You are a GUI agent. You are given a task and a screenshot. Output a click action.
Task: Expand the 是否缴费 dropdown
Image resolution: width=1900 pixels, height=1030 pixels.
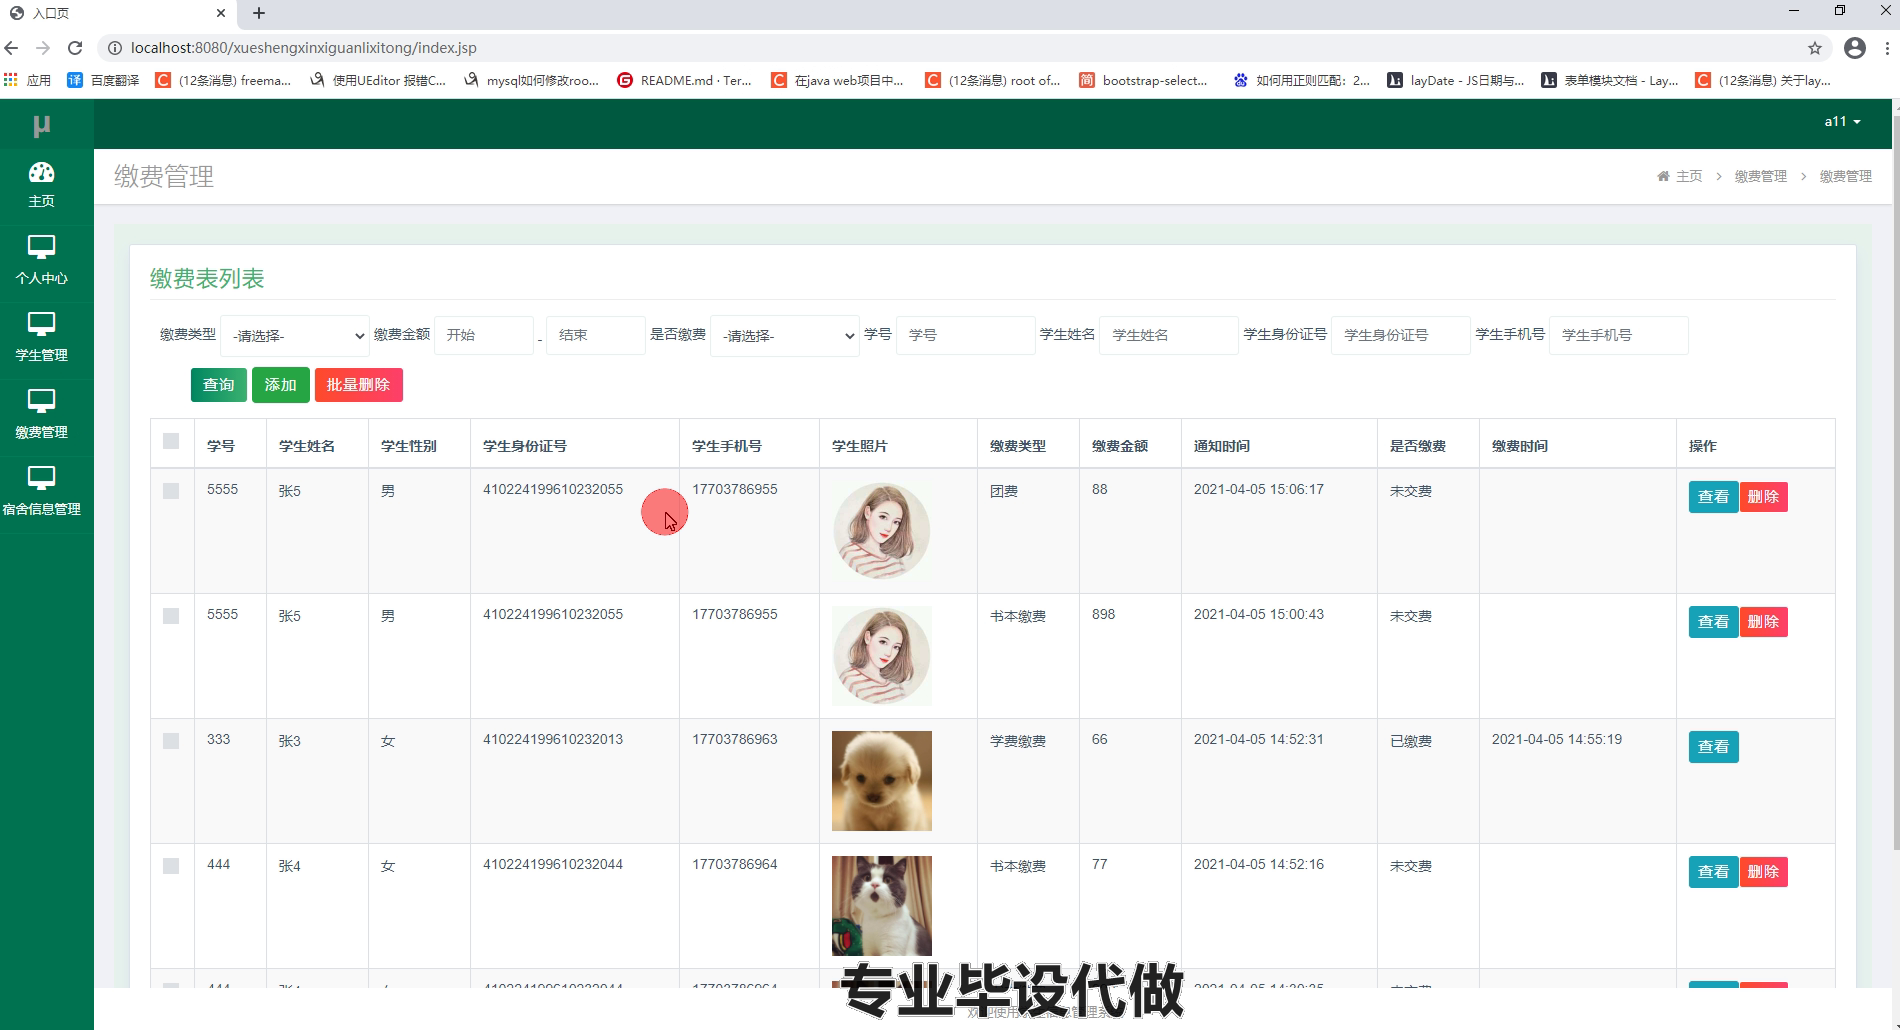point(785,336)
